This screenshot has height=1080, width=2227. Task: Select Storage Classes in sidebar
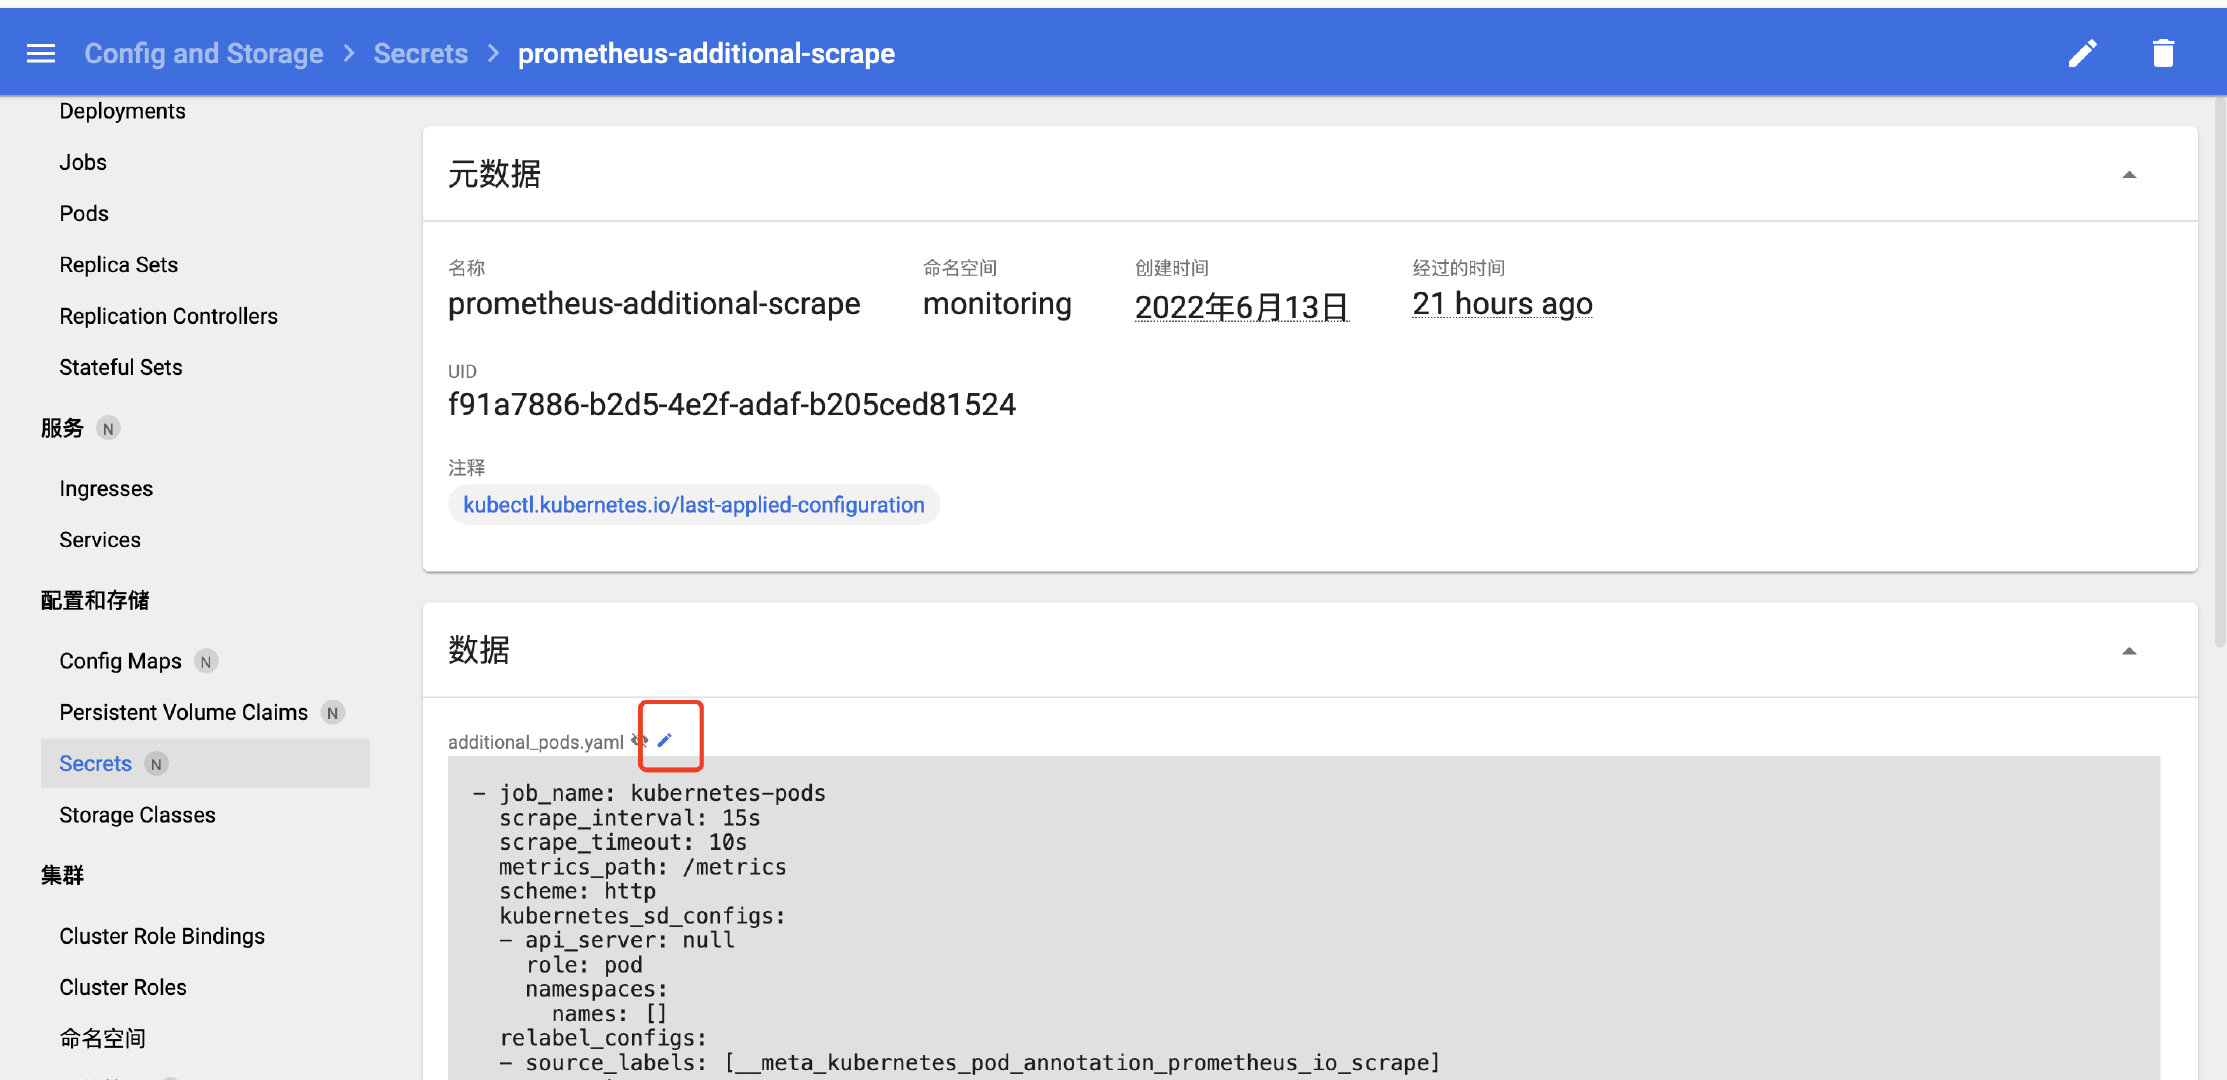137,815
